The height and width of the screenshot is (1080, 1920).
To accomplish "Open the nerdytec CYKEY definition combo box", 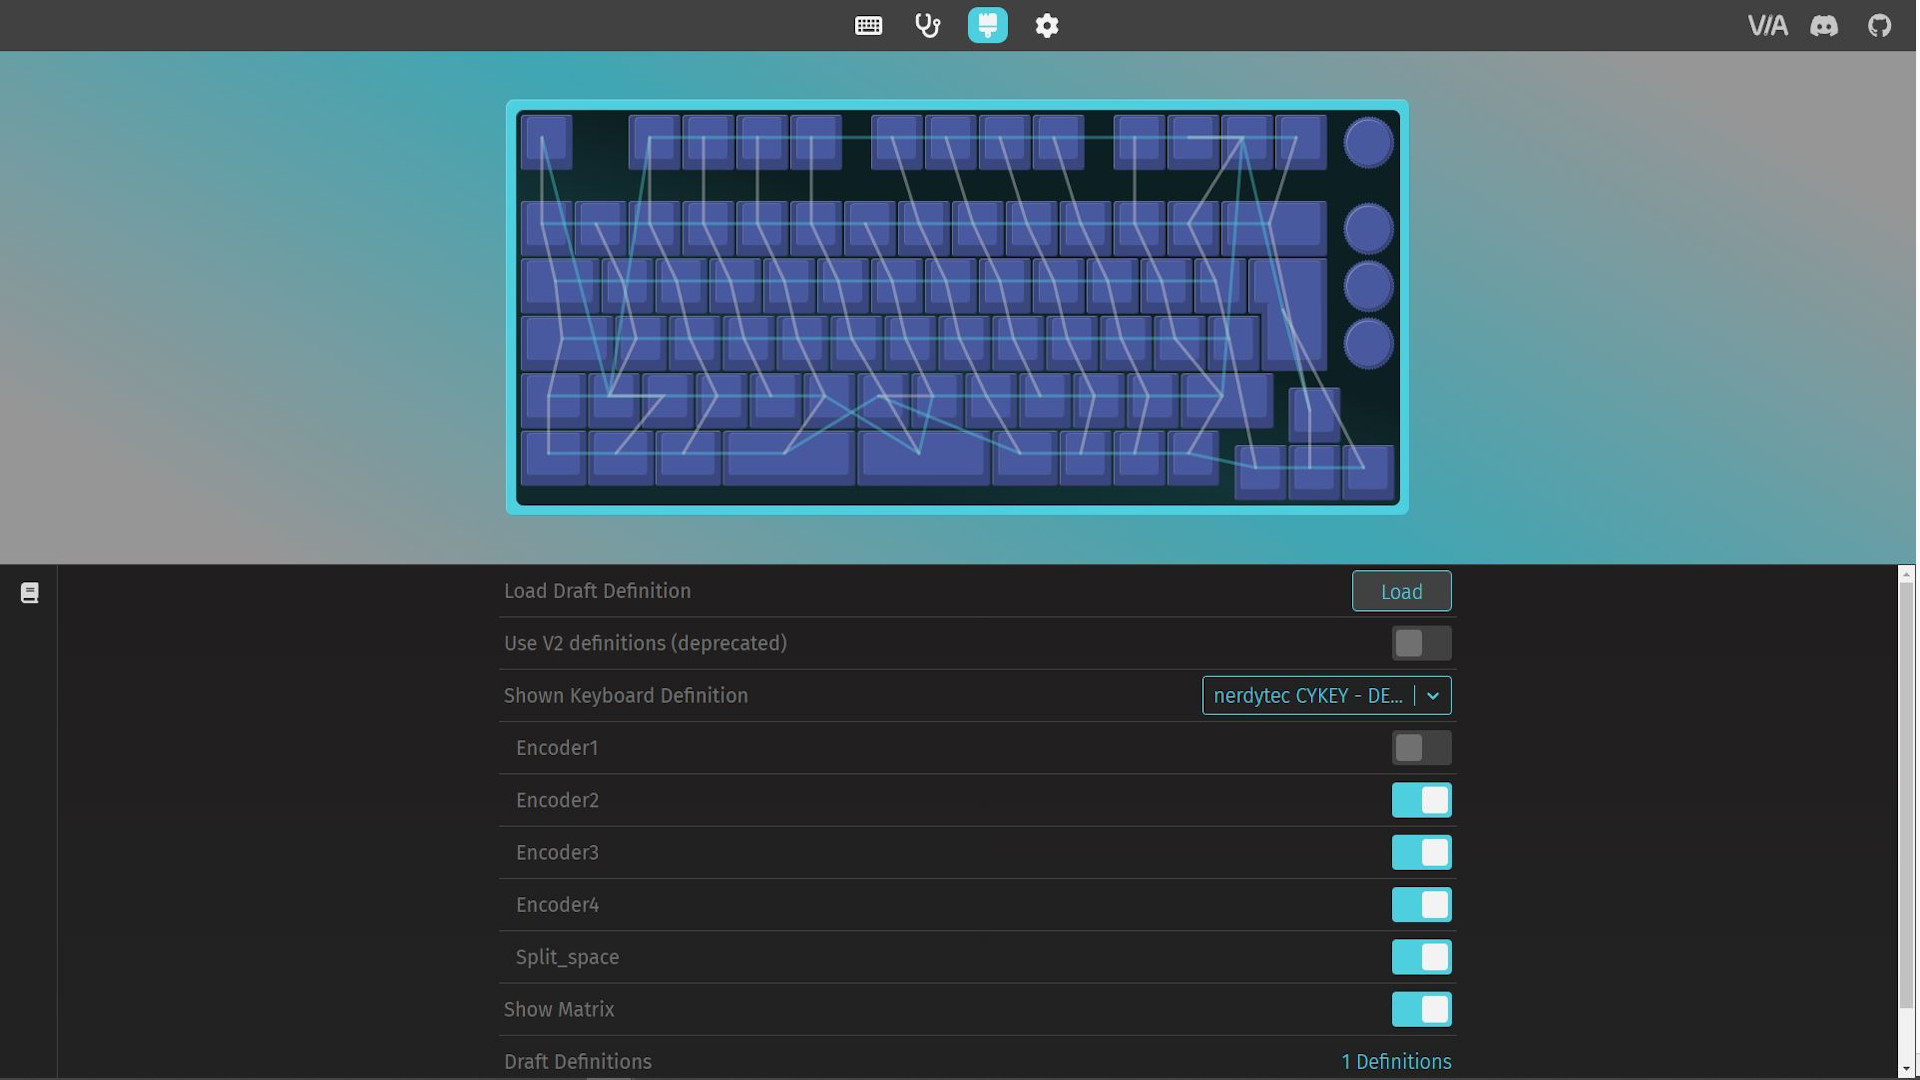I will (x=1306, y=696).
